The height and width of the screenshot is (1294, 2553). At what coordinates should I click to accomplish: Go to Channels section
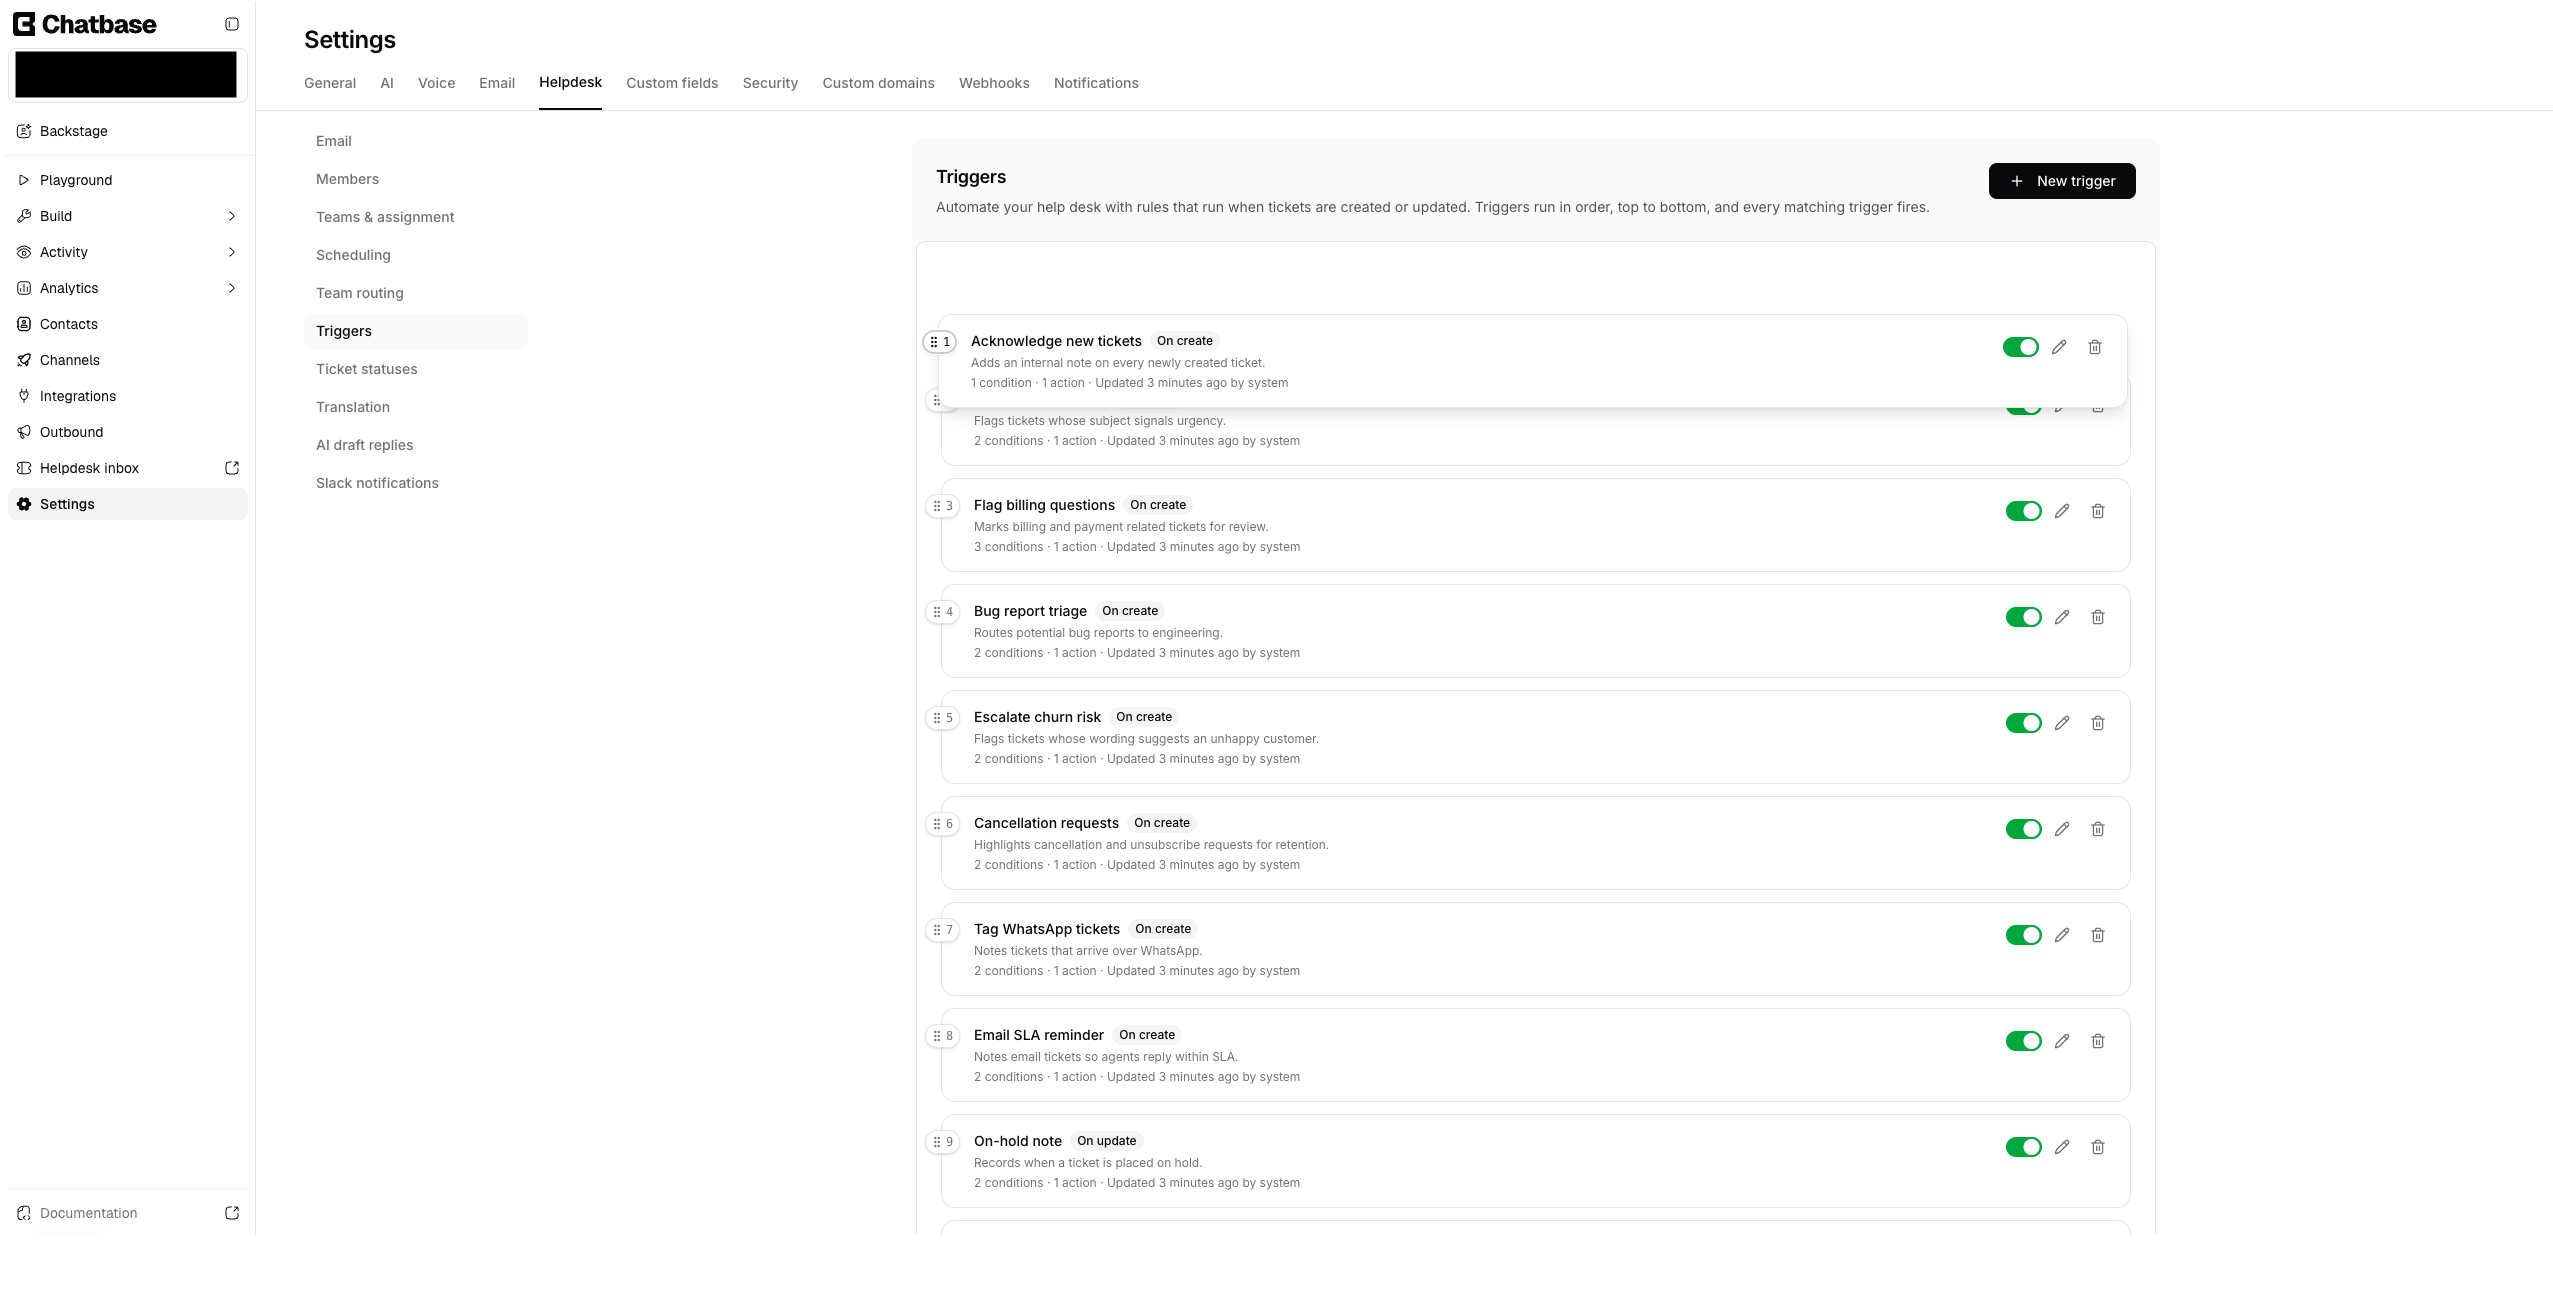point(128,360)
